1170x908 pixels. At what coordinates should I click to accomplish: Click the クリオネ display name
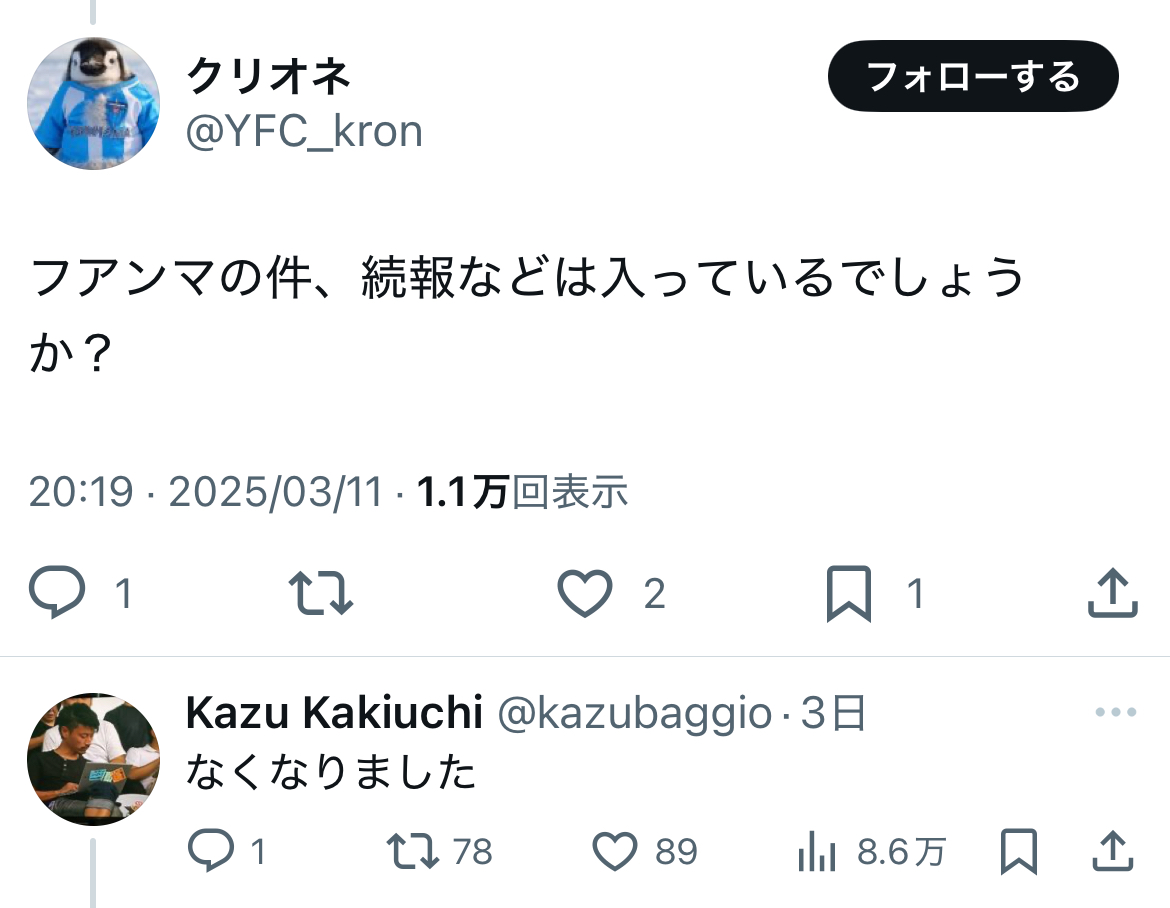[x=268, y=76]
